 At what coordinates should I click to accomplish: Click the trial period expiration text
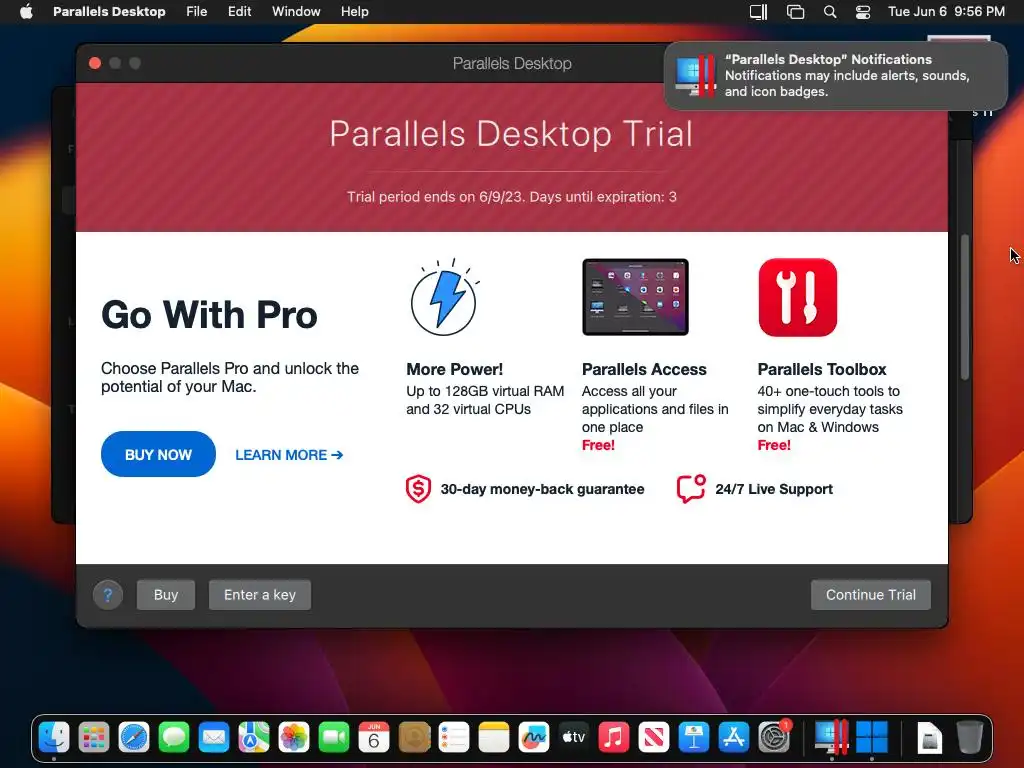(511, 197)
